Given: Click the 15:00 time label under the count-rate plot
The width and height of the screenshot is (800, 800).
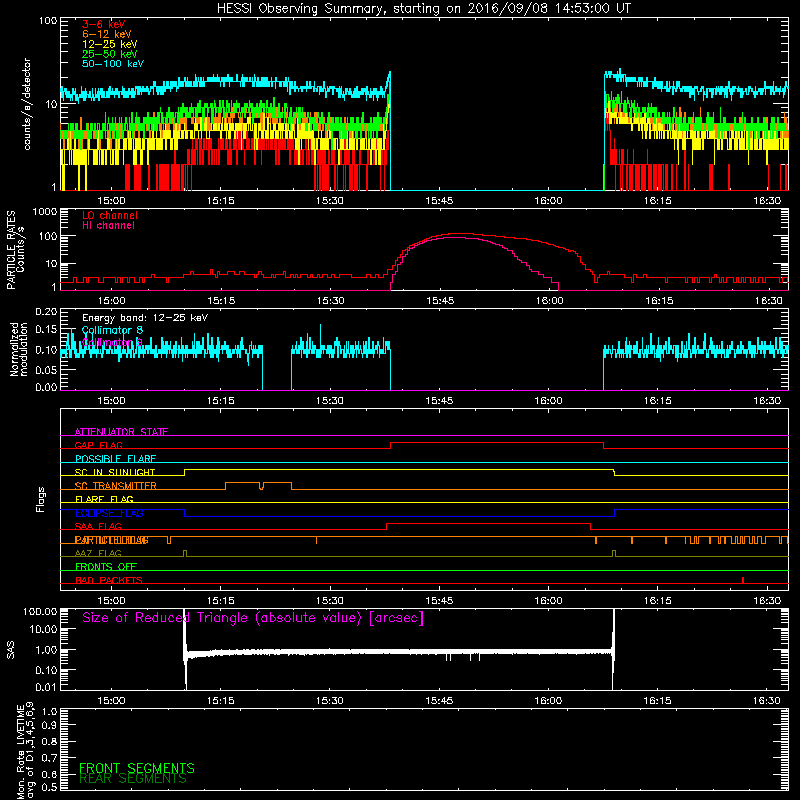Looking at the screenshot, I should (x=111, y=201).
